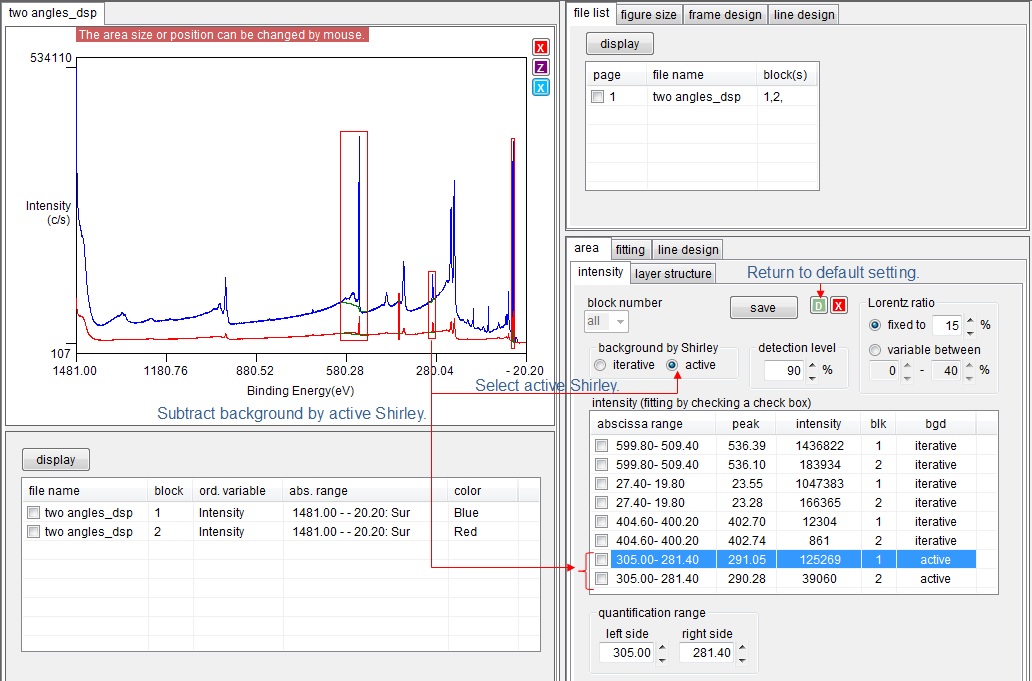Tick the page 1 checkbox in file list
1032x681 pixels.
598,97
